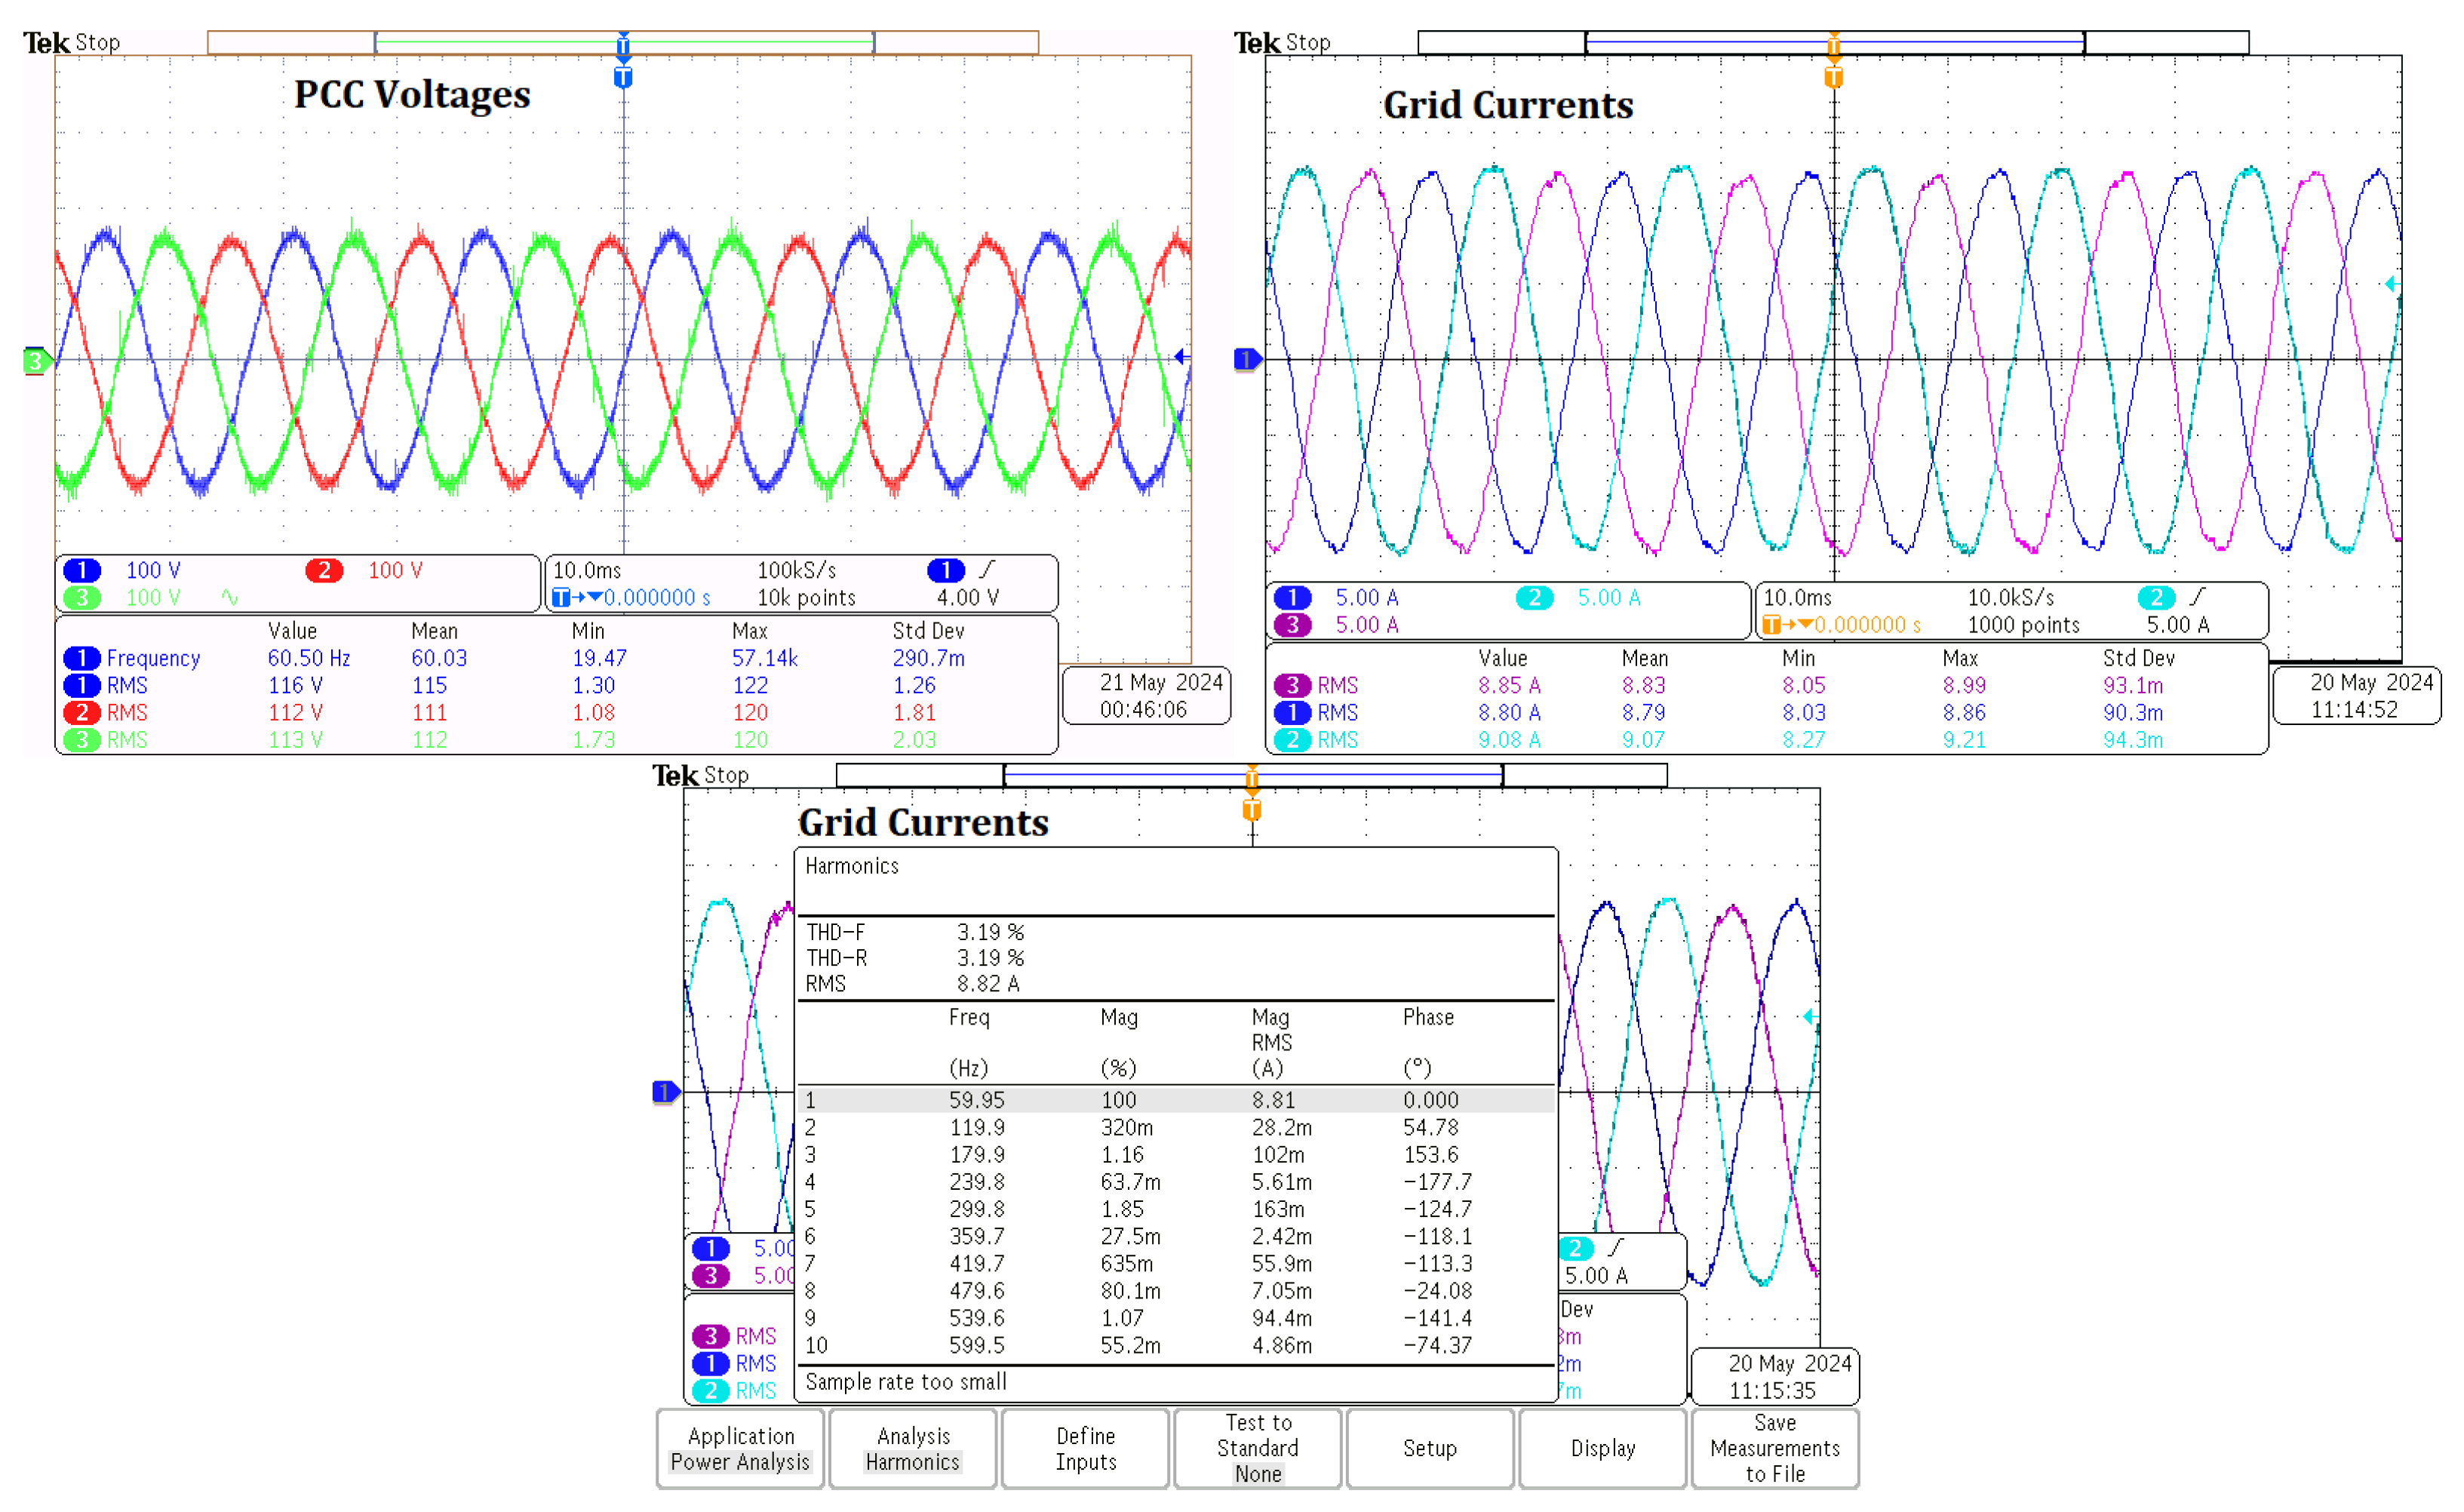
Task: Click the Application Power Analysis button
Action: click(x=740, y=1448)
